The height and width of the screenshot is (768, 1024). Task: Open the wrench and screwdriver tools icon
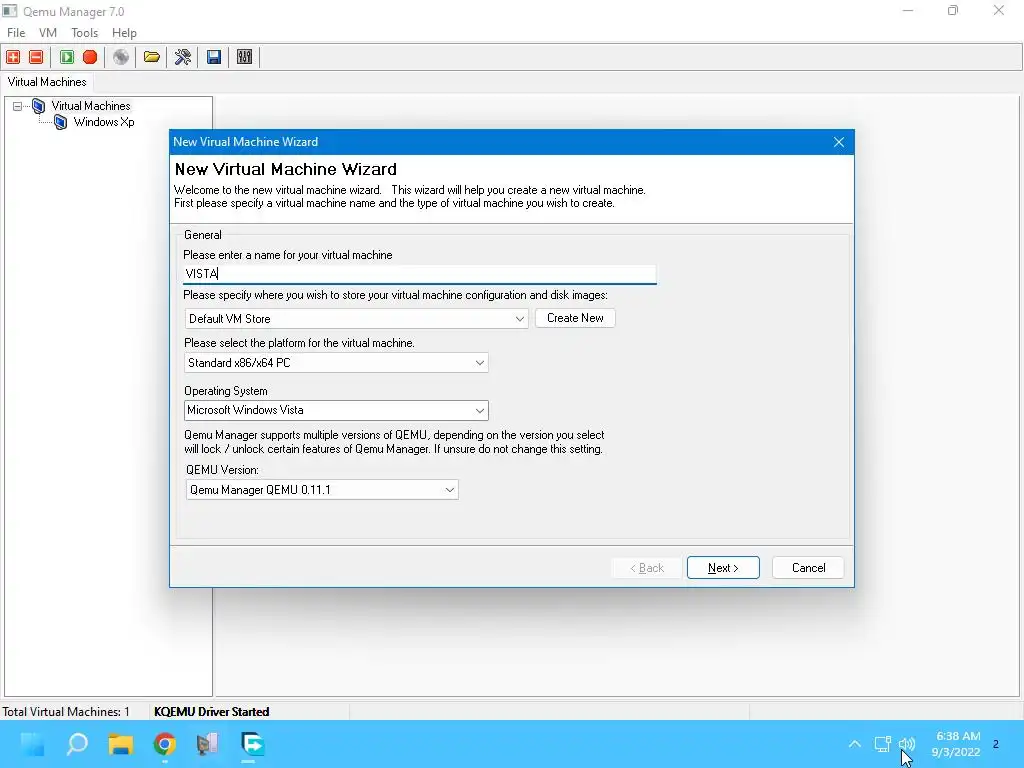[183, 57]
